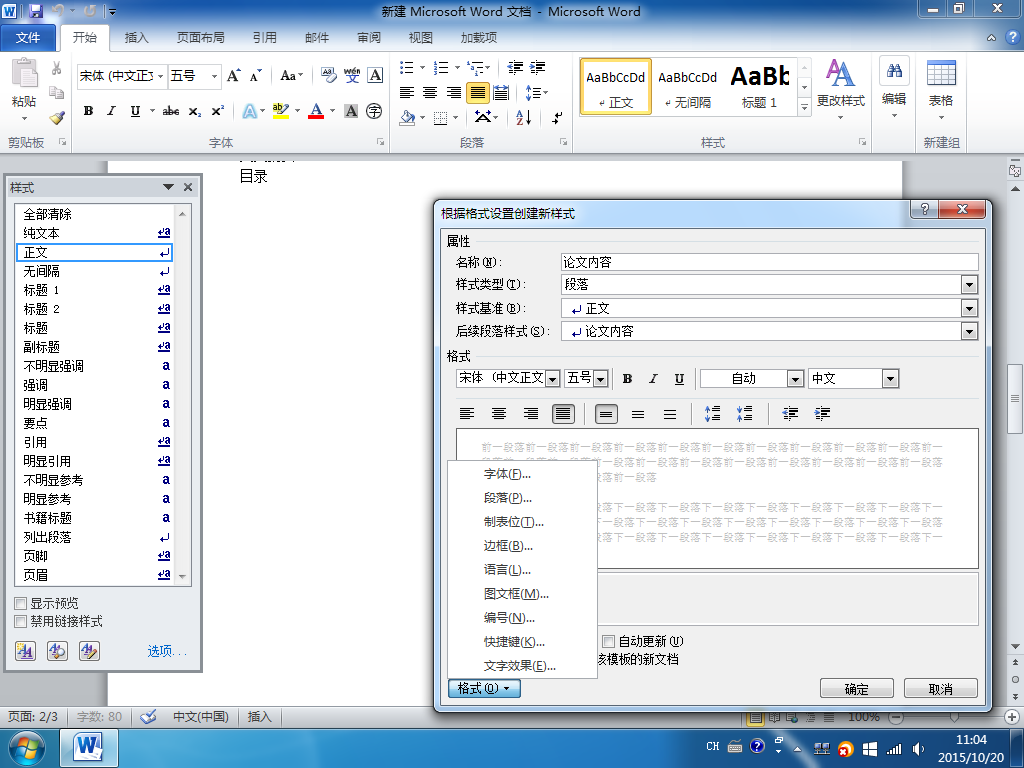This screenshot has width=1024, height=768.
Task: Select 标题 2 in the Styles list
Action: point(94,309)
